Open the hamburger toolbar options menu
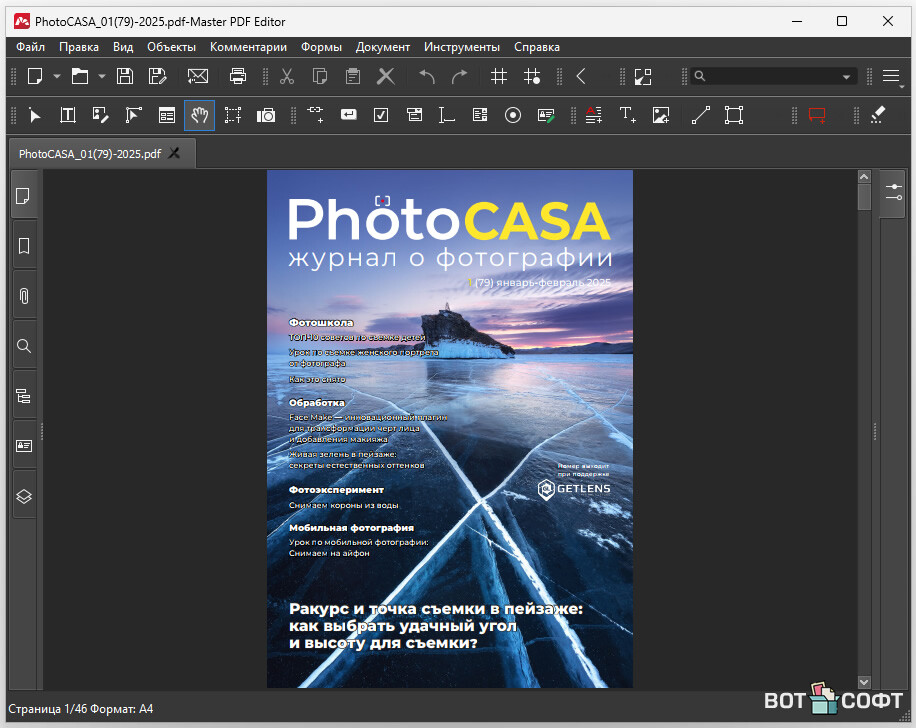This screenshot has height=728, width=916. (891, 76)
